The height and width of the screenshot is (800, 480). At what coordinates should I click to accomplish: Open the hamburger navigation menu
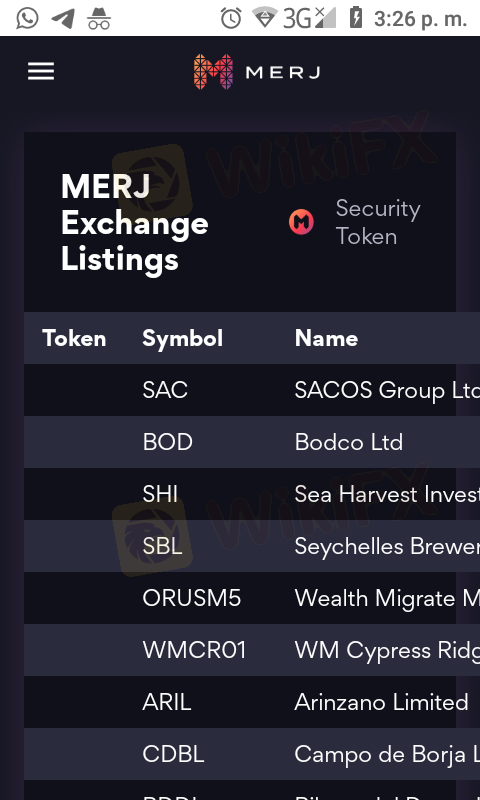click(x=41, y=71)
